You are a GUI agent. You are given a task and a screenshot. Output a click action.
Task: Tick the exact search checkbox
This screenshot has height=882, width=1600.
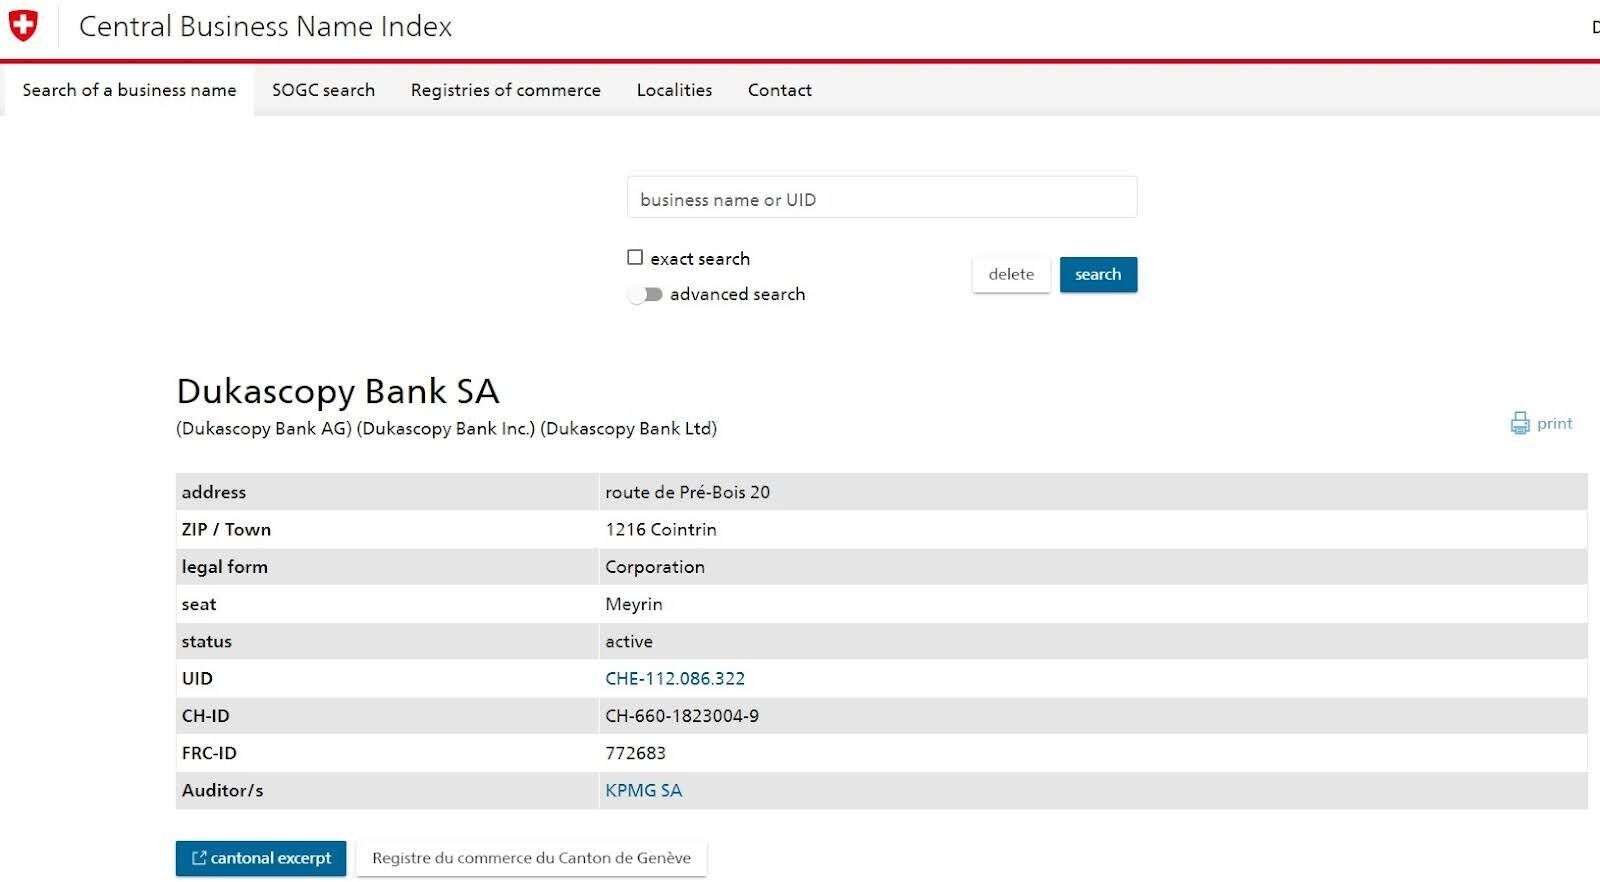(x=635, y=258)
